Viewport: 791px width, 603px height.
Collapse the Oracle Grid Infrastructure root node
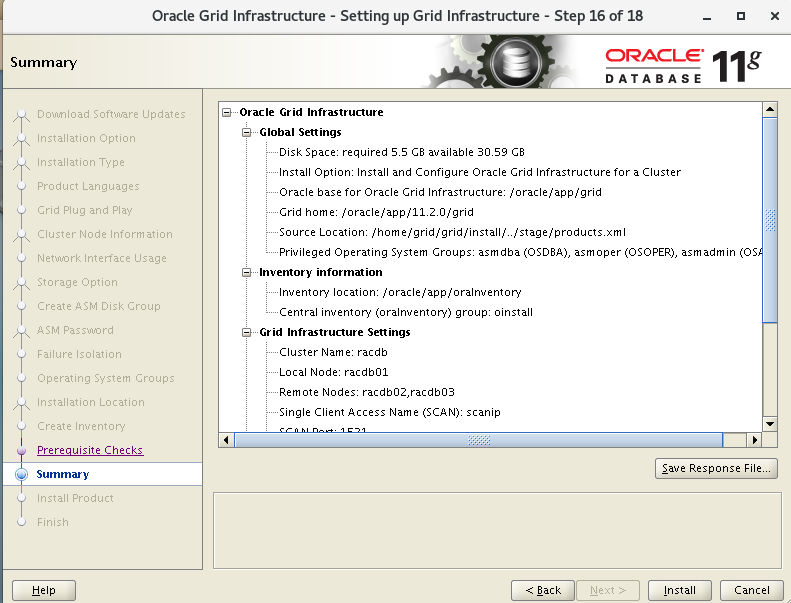tap(227, 112)
